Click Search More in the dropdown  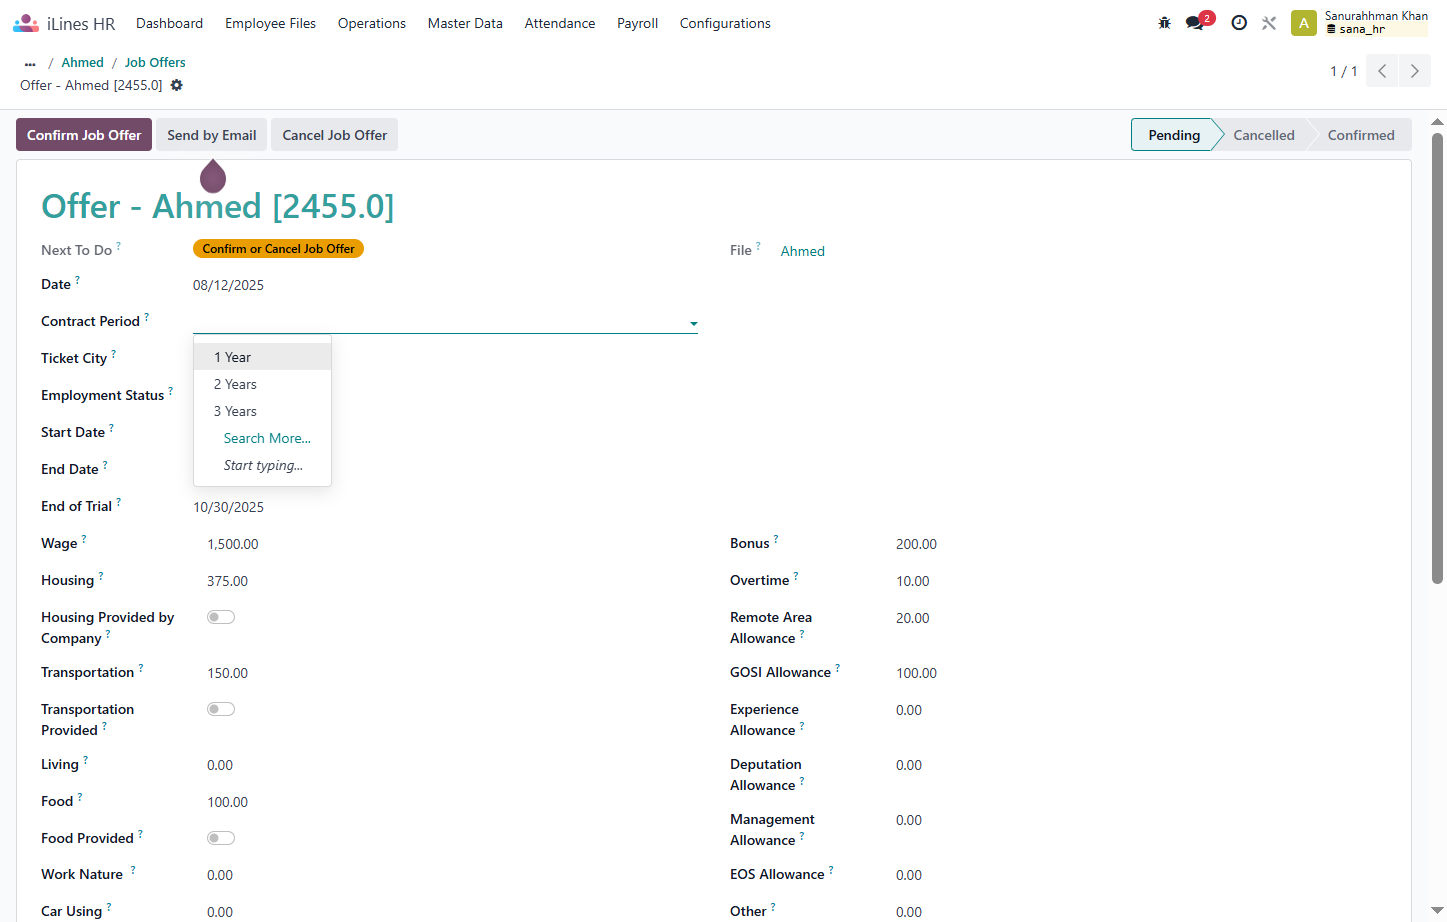tap(267, 438)
